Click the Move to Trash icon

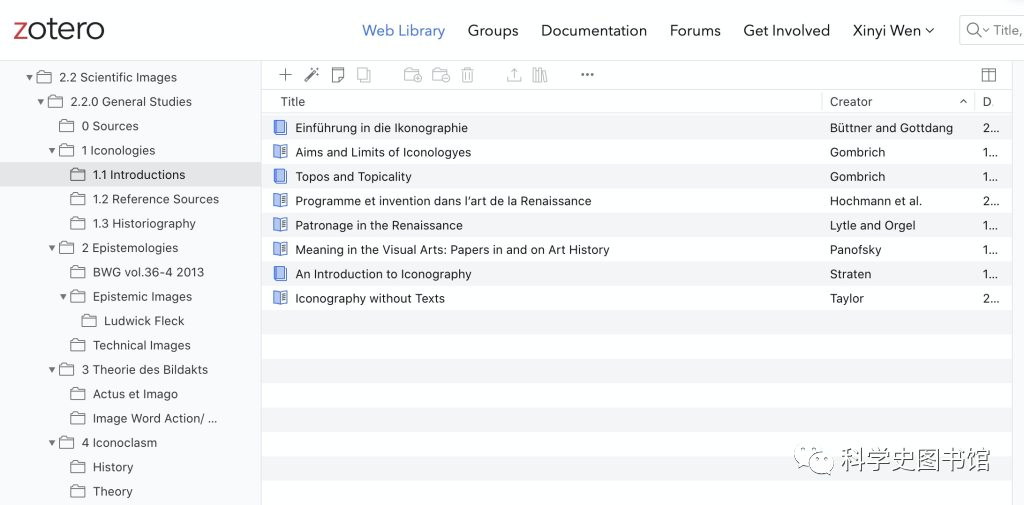pyautogui.click(x=467, y=75)
